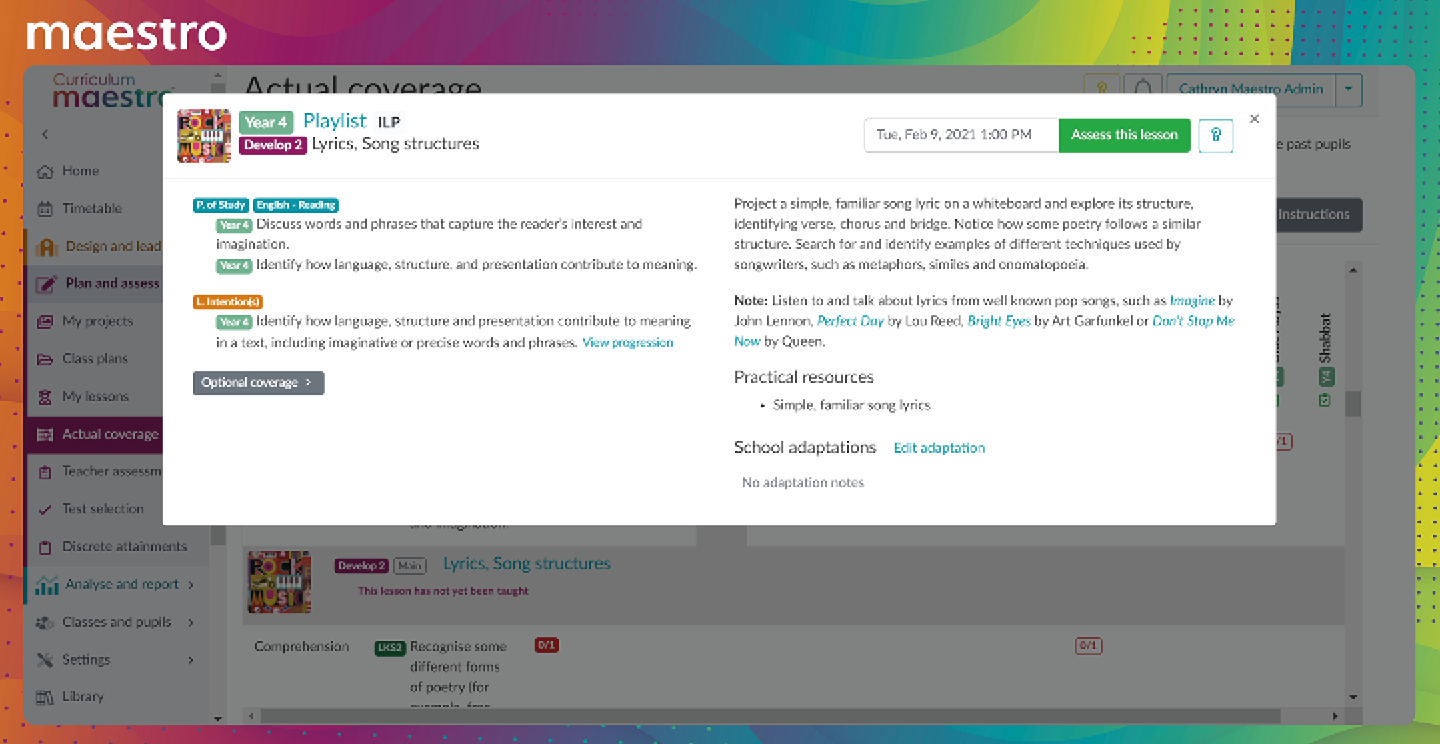Click the Assess this lesson button
Image resolution: width=1440 pixels, height=744 pixels.
click(x=1124, y=135)
